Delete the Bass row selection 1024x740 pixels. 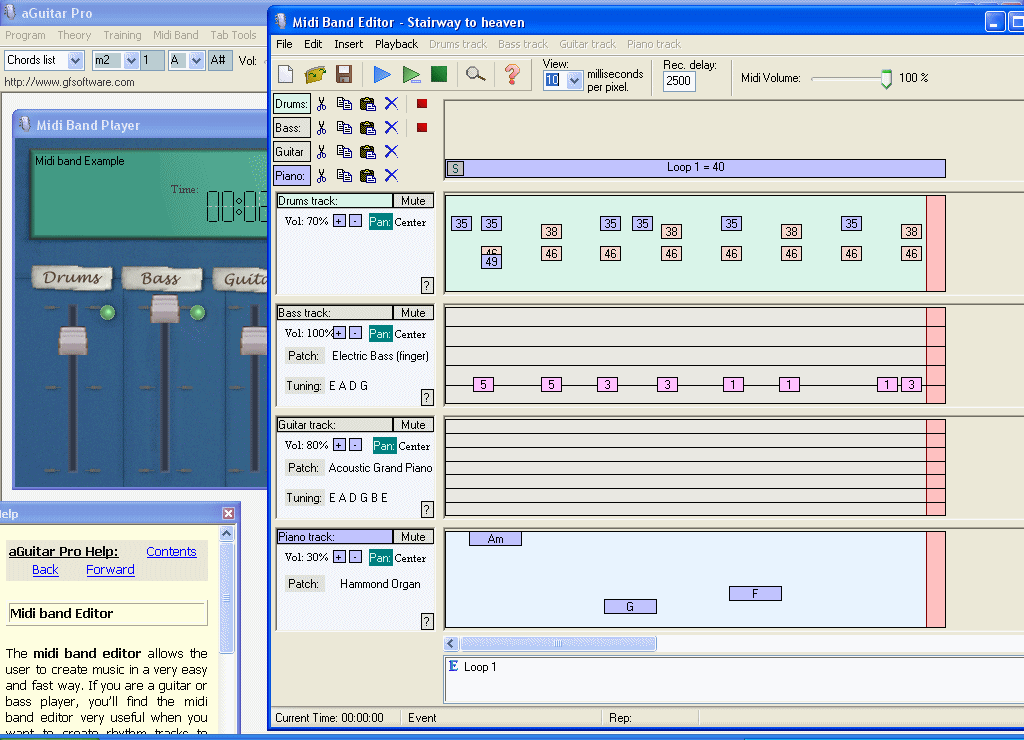(x=391, y=127)
